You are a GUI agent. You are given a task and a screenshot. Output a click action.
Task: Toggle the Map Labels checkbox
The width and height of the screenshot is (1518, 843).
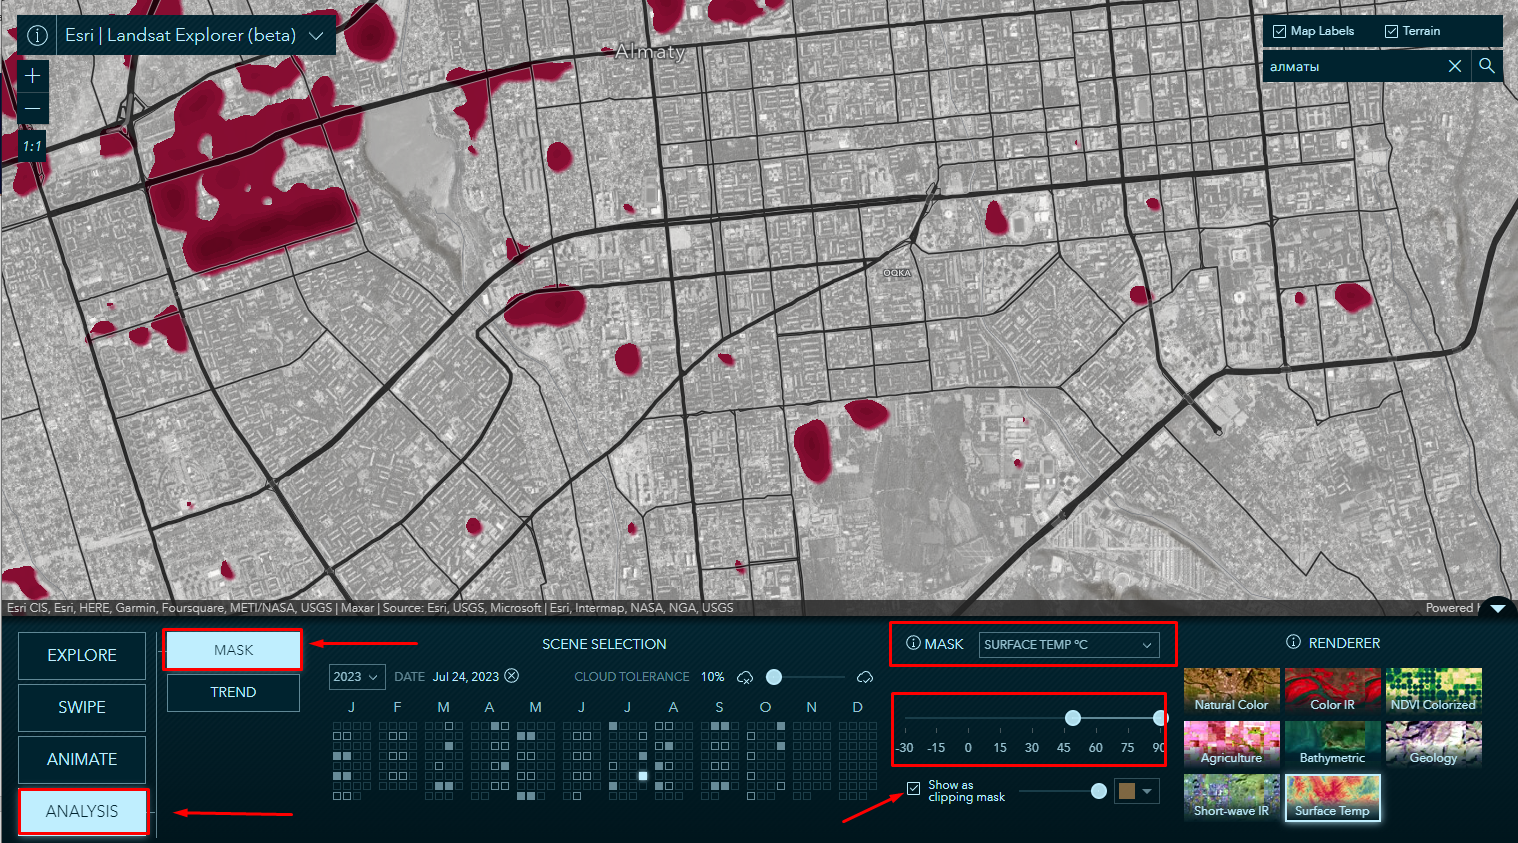point(1279,31)
